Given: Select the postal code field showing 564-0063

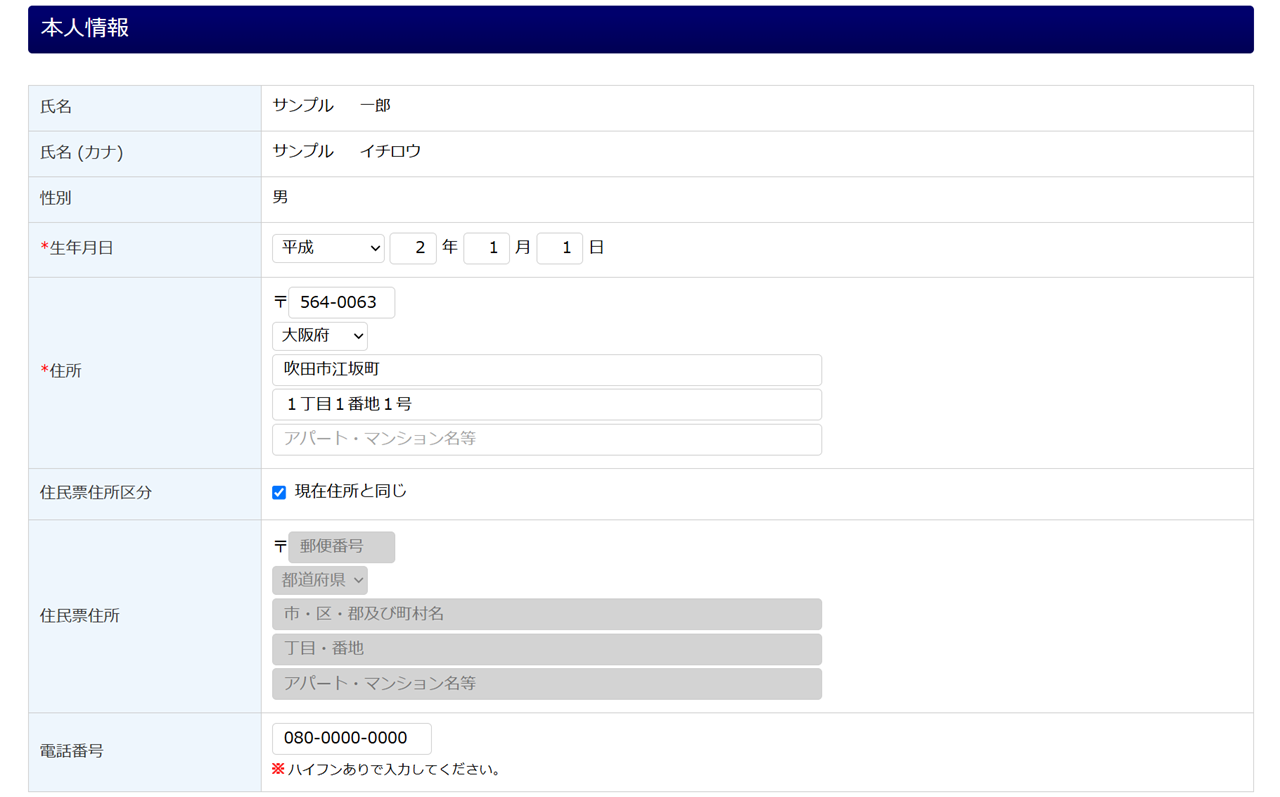Looking at the screenshot, I should click(x=341, y=302).
